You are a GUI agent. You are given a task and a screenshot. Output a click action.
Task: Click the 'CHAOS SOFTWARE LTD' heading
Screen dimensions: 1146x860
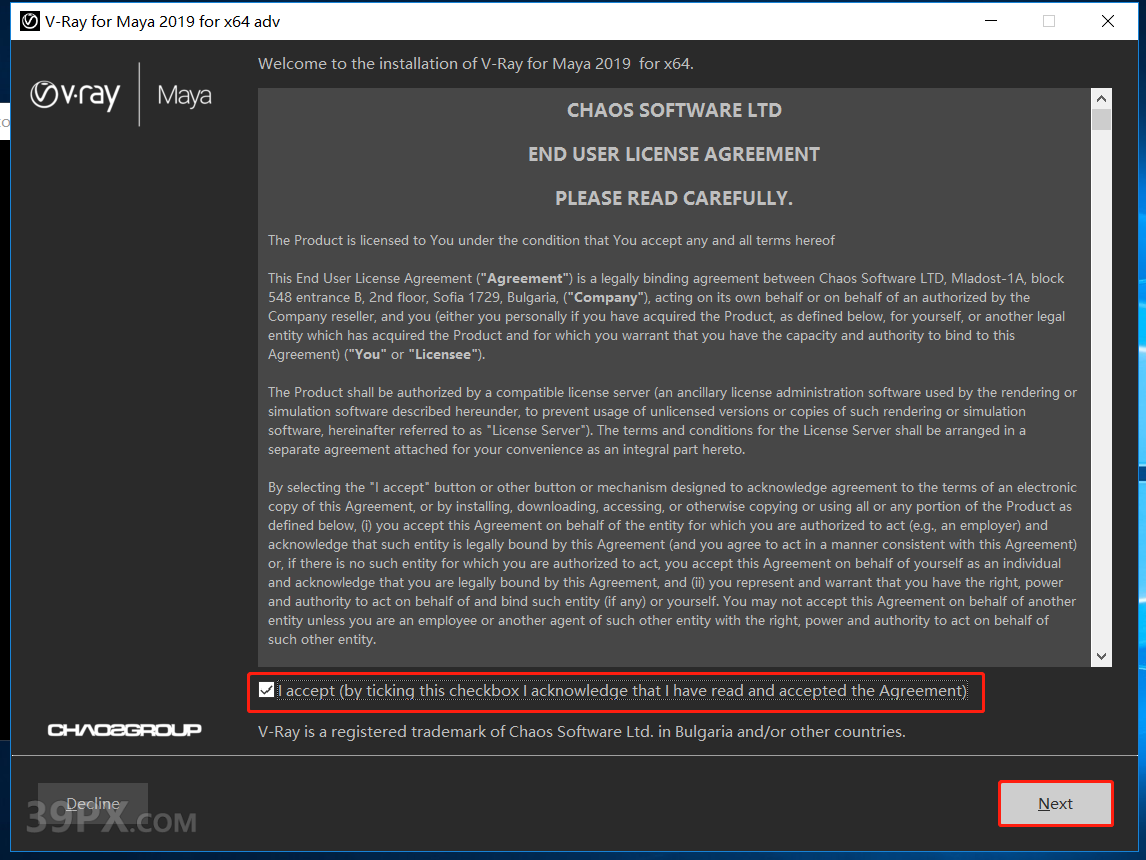pos(674,110)
